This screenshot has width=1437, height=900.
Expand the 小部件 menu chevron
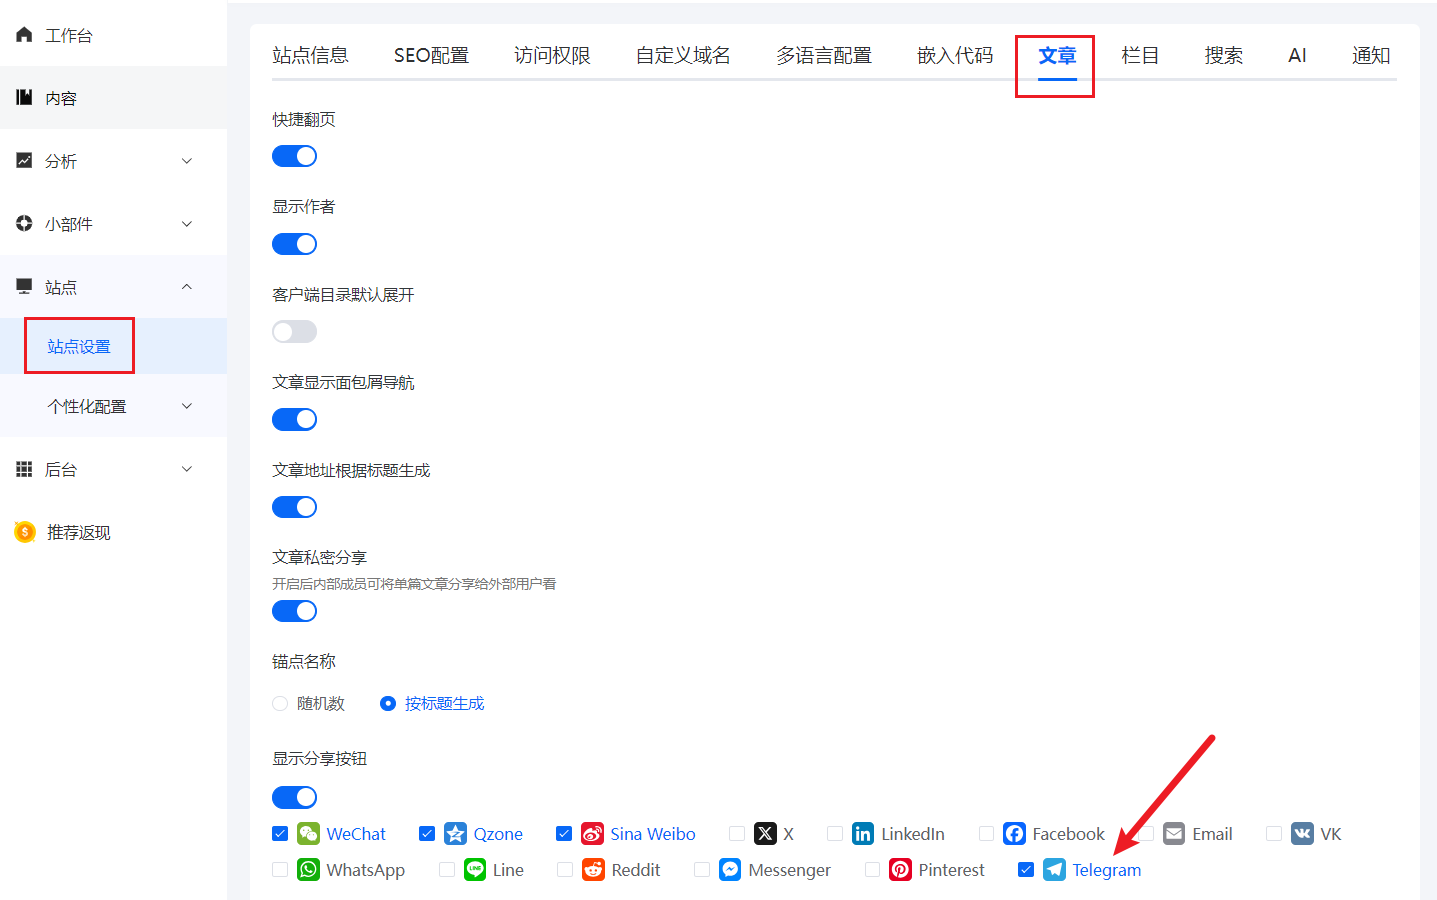tap(187, 223)
